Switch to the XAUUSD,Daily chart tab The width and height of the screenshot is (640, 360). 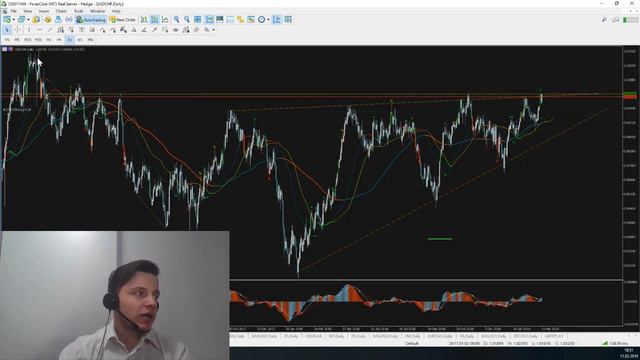point(264,336)
